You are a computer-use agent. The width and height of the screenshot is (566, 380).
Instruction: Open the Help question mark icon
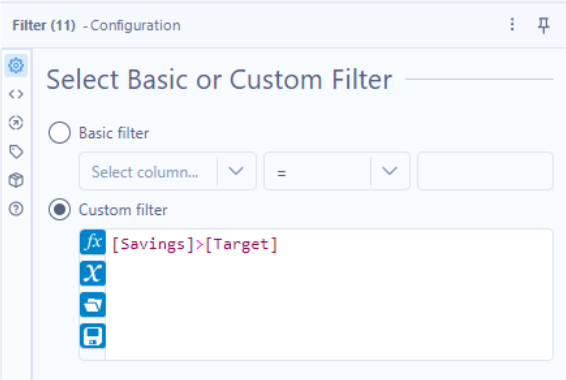(x=16, y=209)
